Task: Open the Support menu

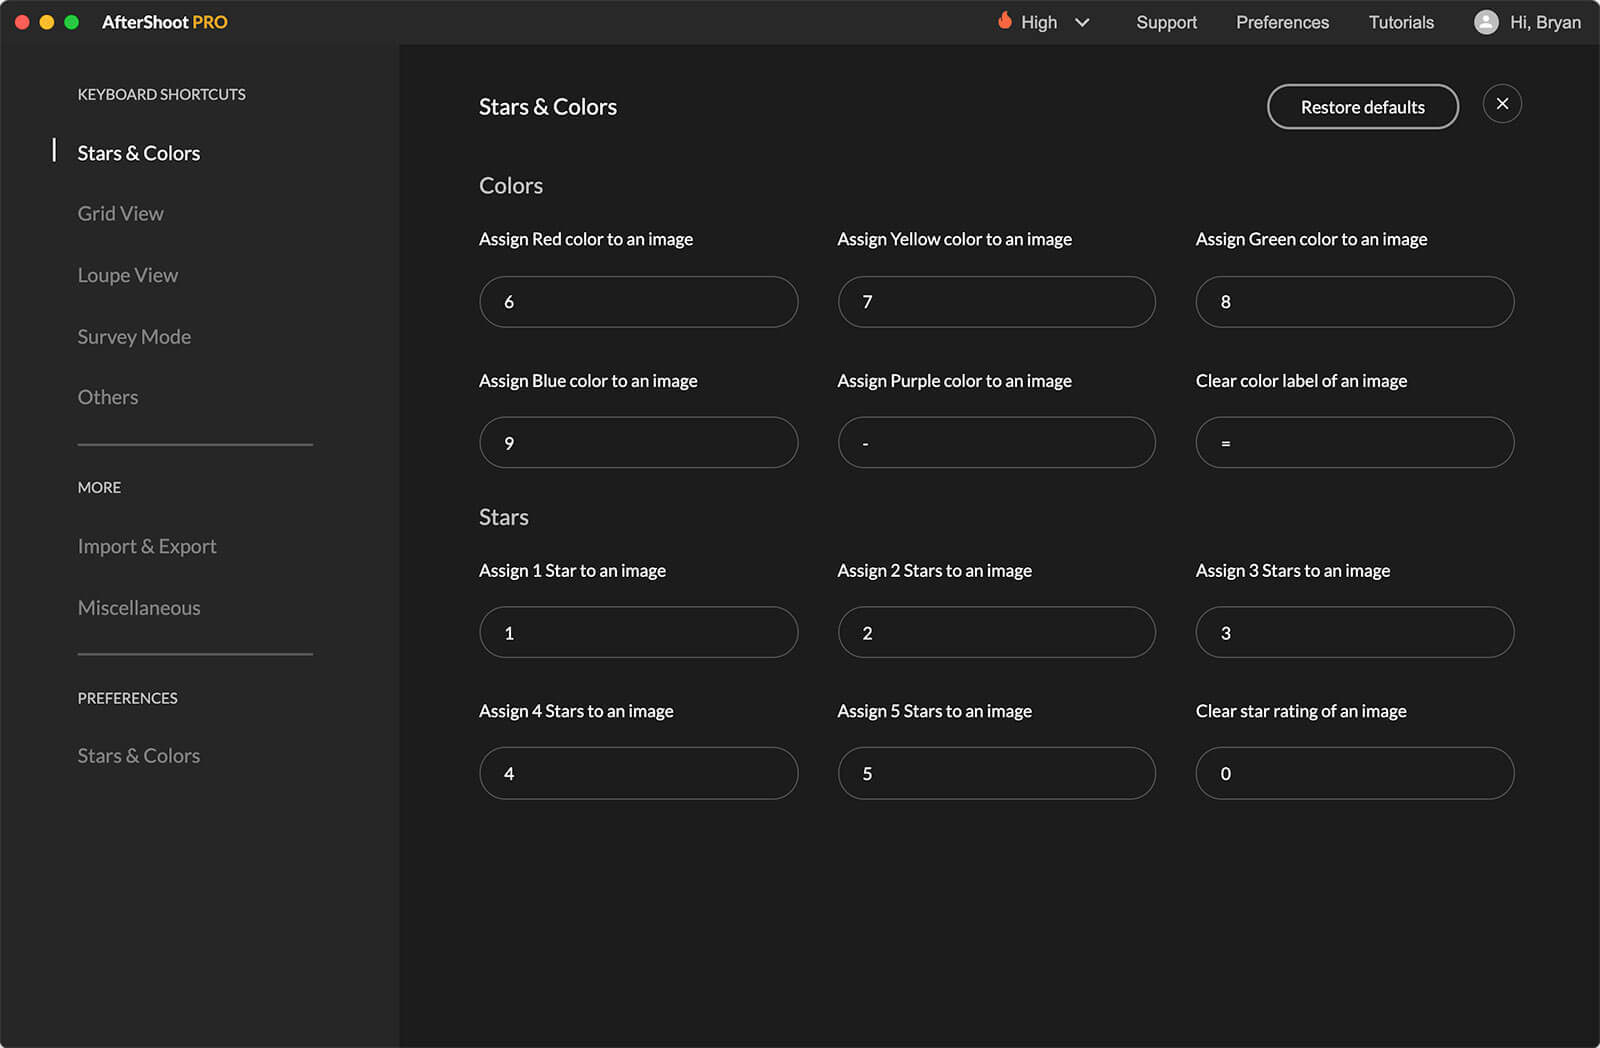Action: point(1166,22)
